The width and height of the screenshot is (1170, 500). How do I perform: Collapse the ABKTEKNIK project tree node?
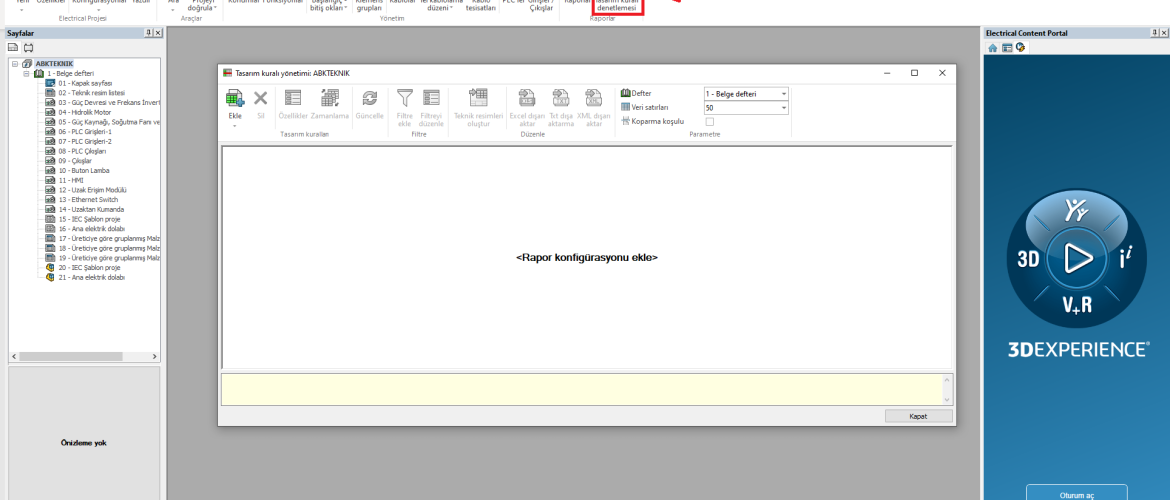point(15,64)
